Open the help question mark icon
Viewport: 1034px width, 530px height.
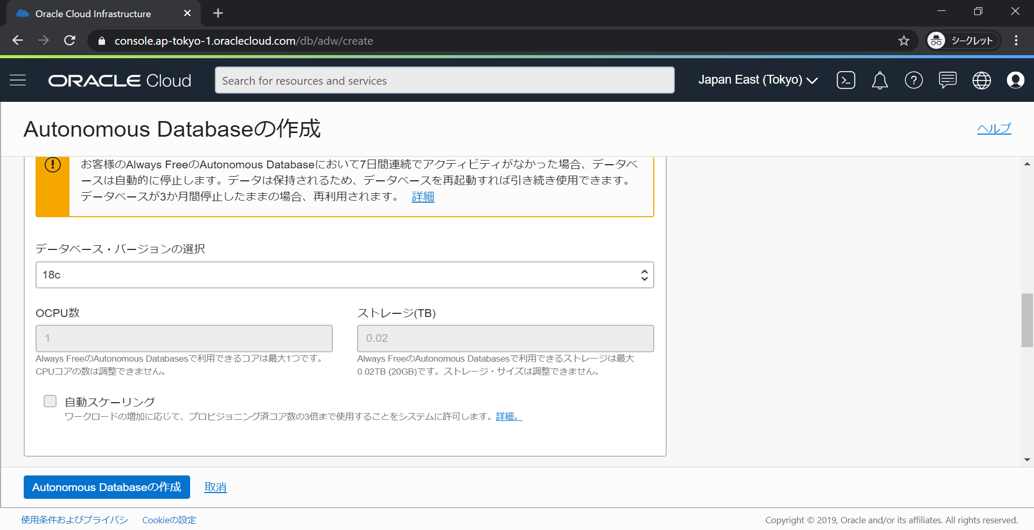coord(913,80)
